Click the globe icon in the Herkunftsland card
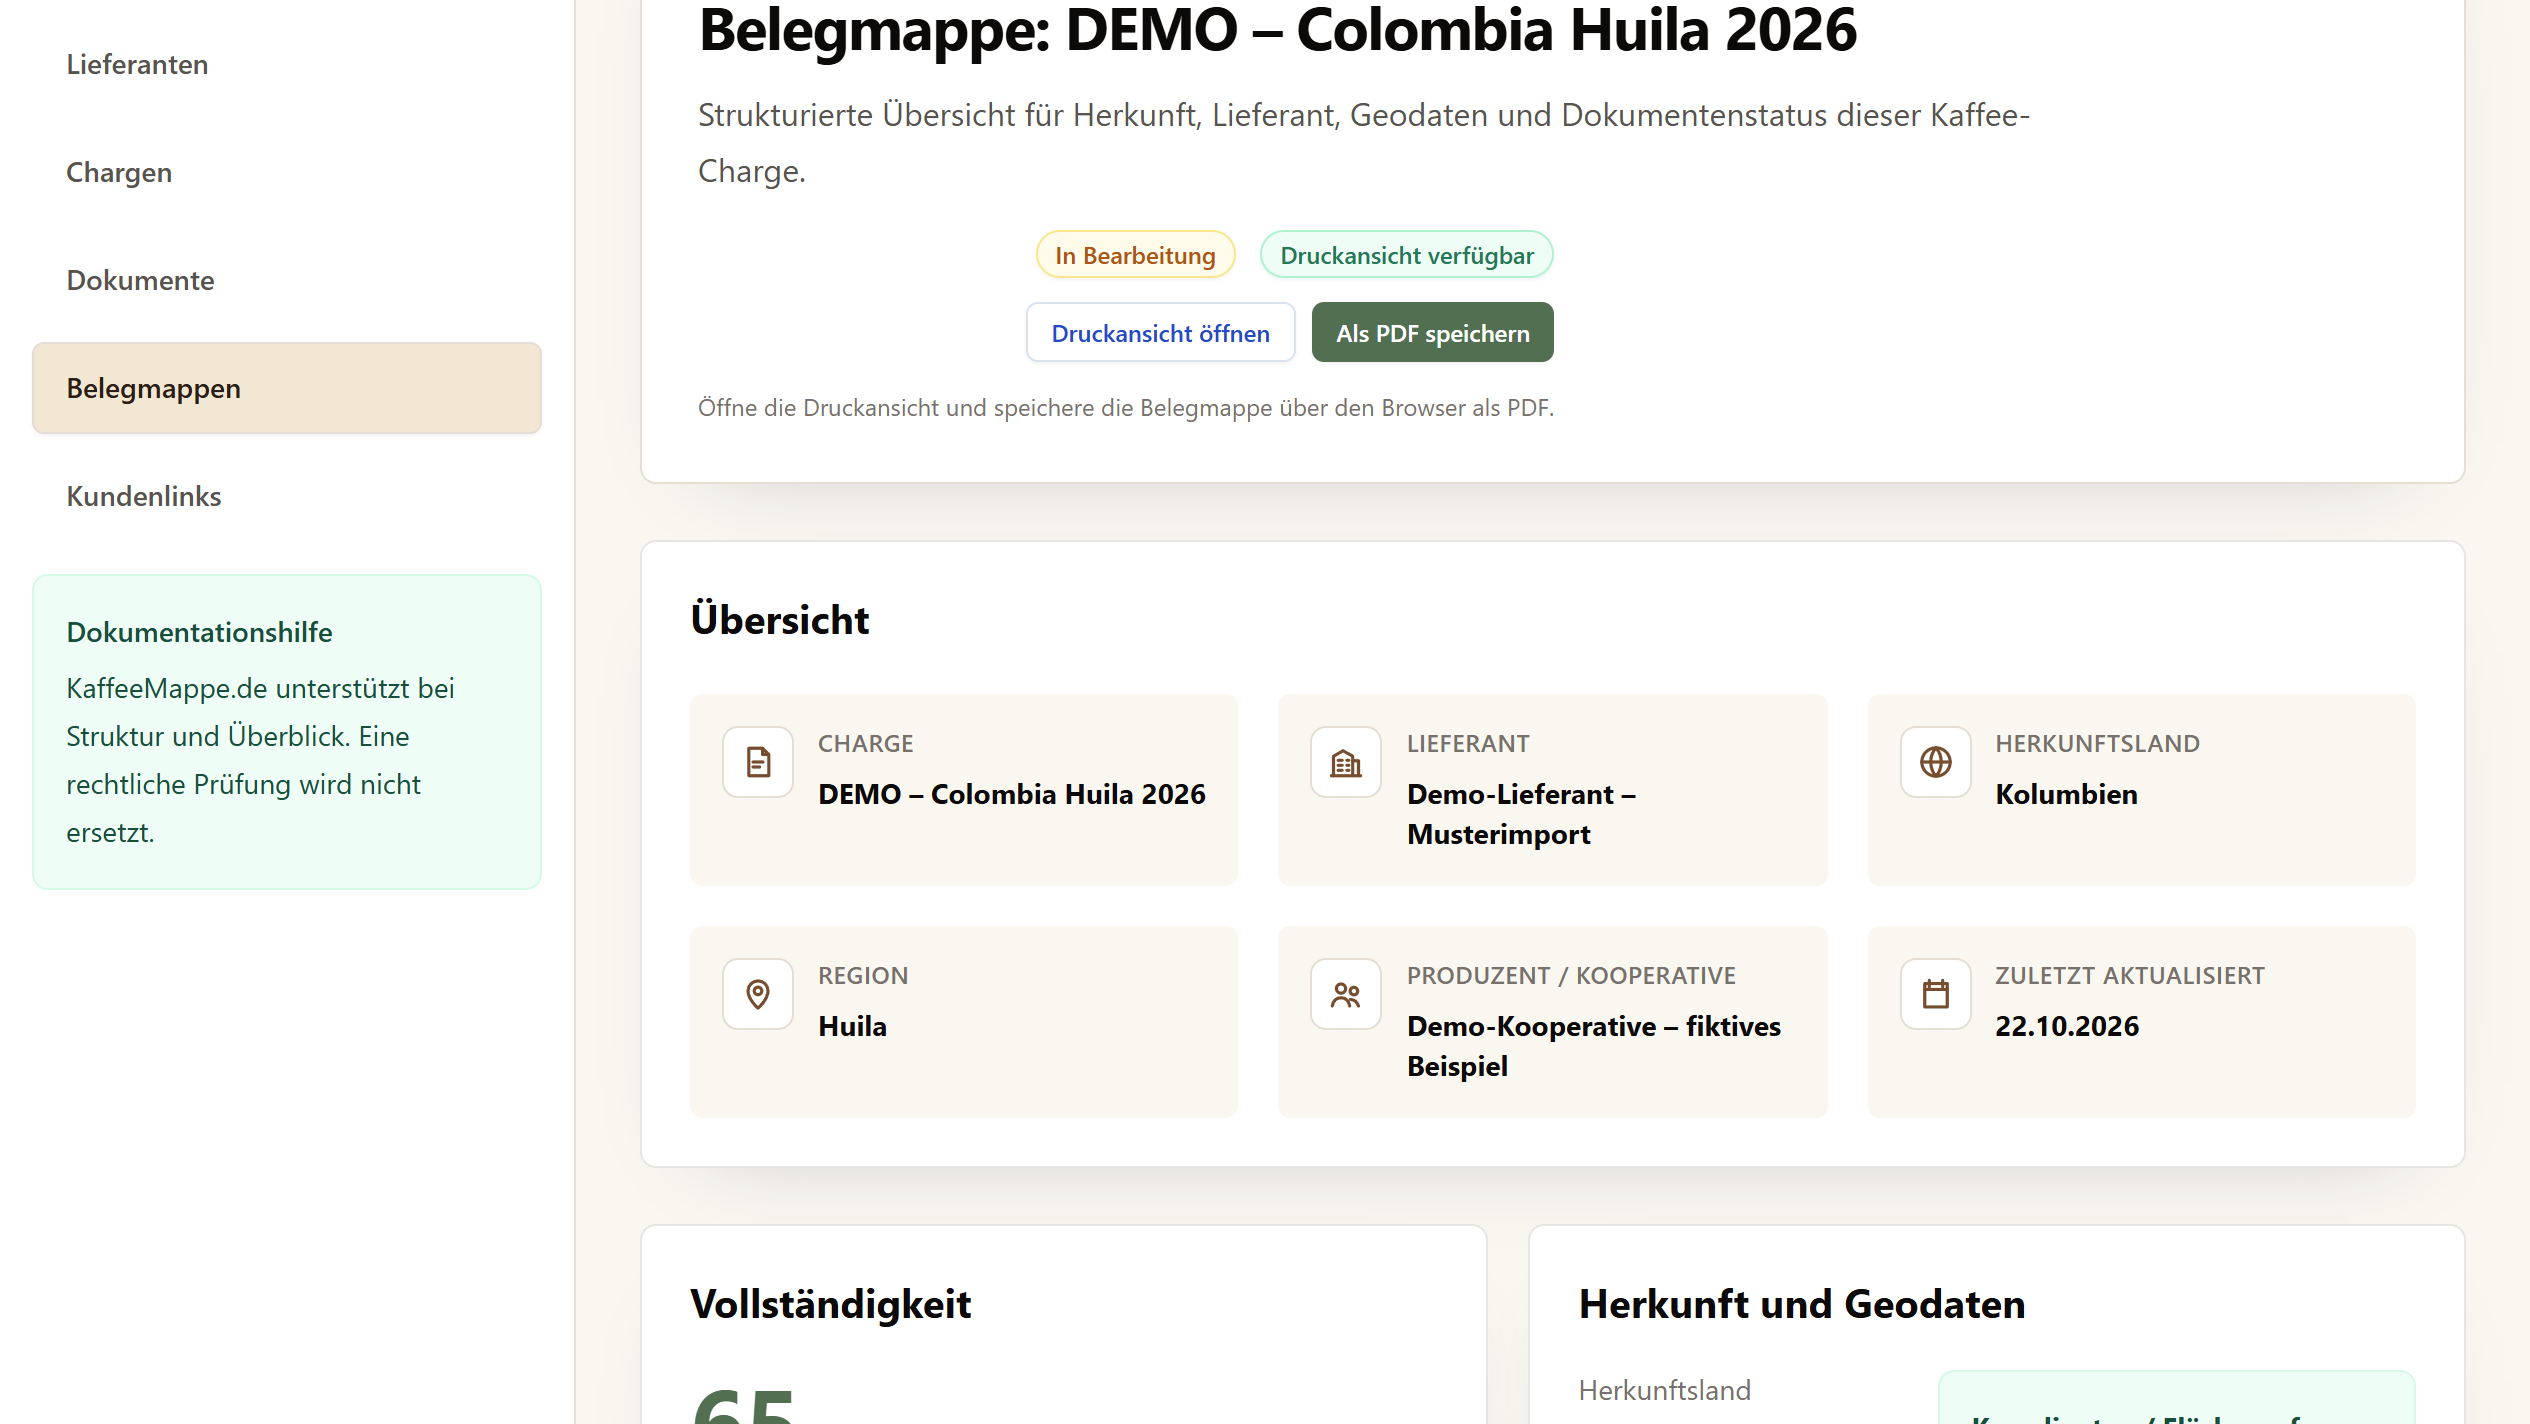 [x=1936, y=762]
